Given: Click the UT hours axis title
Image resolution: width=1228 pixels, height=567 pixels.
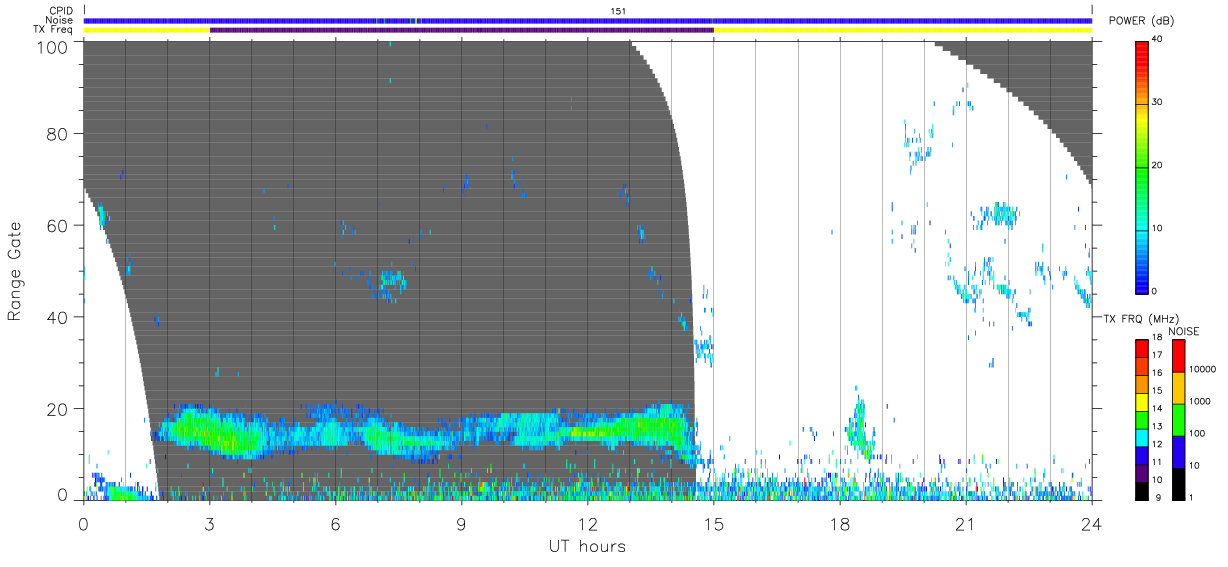Looking at the screenshot, I should click(587, 547).
